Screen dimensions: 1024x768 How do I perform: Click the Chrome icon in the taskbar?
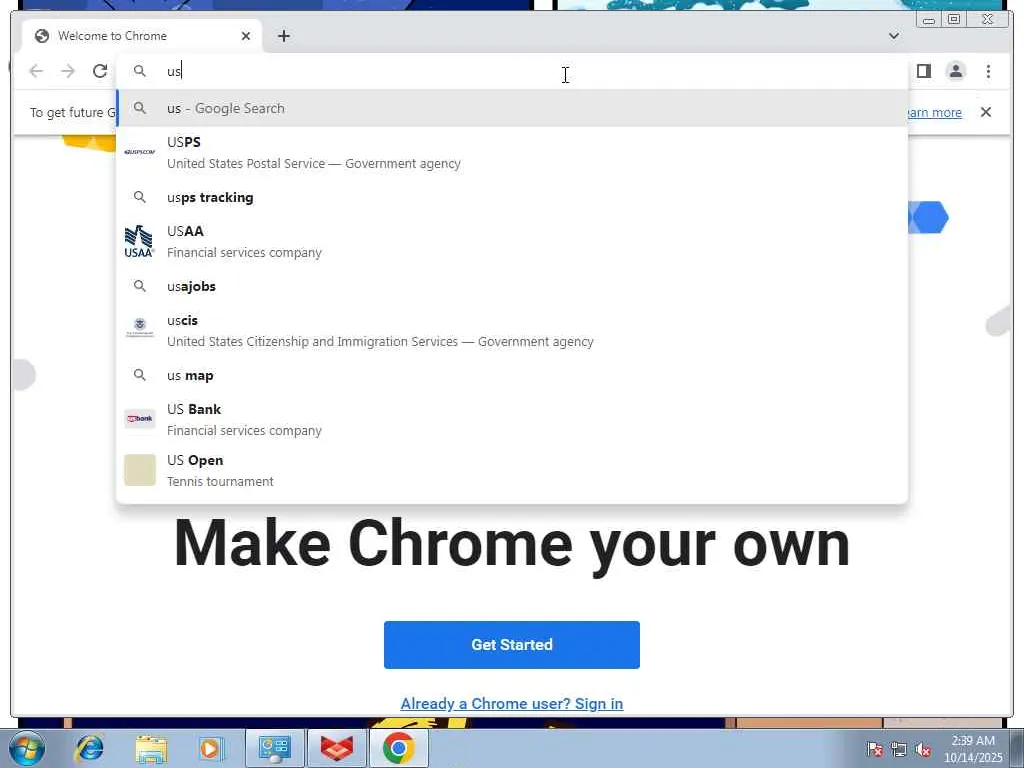399,748
